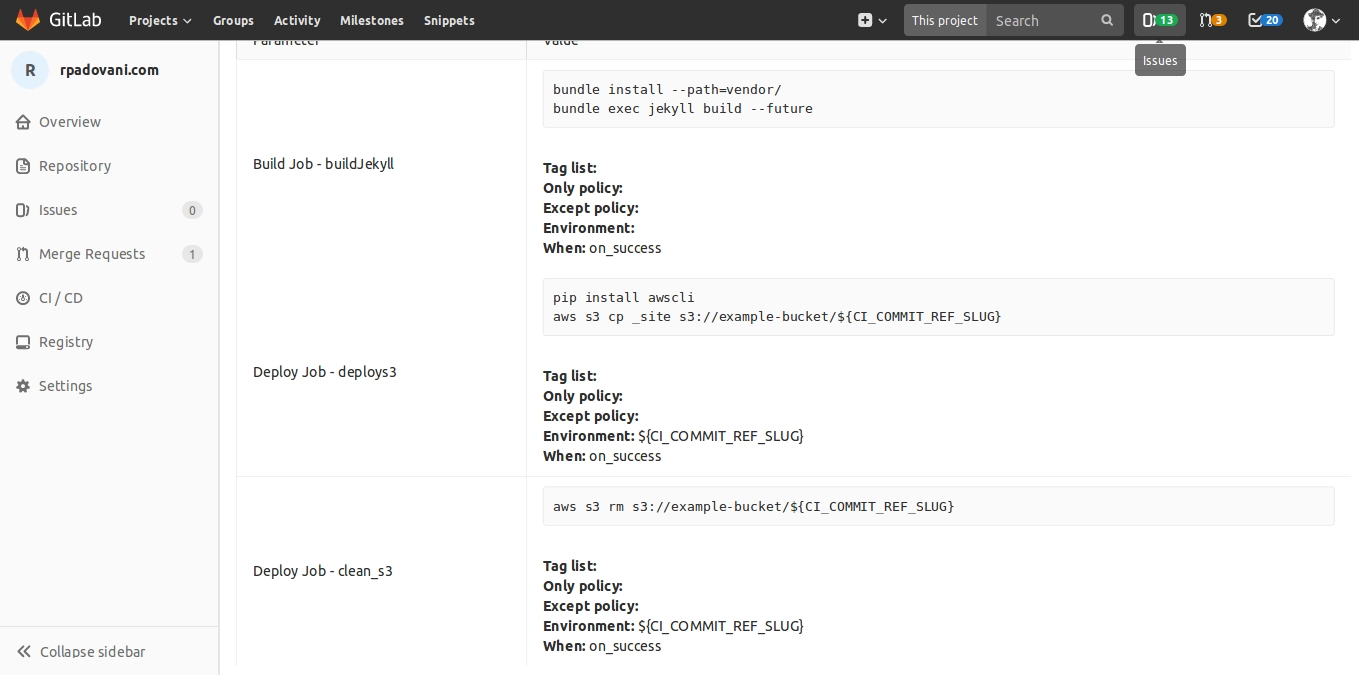Click the Issues icon in sidebar
The image size is (1359, 675).
pyautogui.click(x=23, y=210)
